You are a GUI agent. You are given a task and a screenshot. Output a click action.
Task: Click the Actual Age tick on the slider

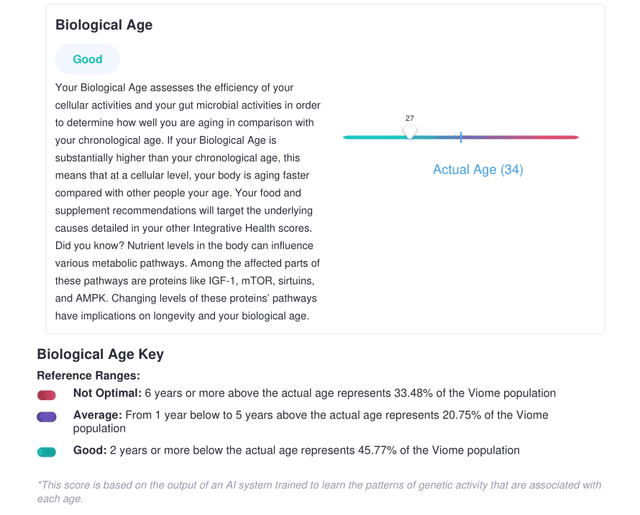point(461,137)
